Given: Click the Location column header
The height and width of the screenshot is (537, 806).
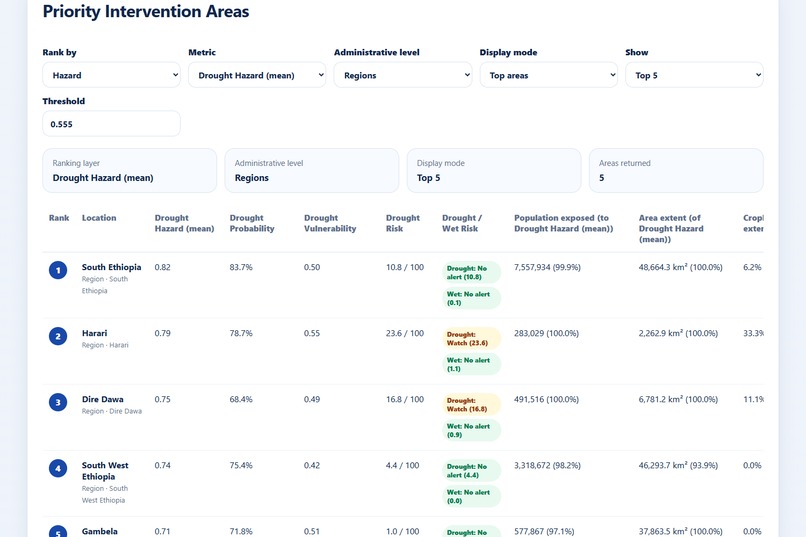Looking at the screenshot, I should tap(99, 218).
